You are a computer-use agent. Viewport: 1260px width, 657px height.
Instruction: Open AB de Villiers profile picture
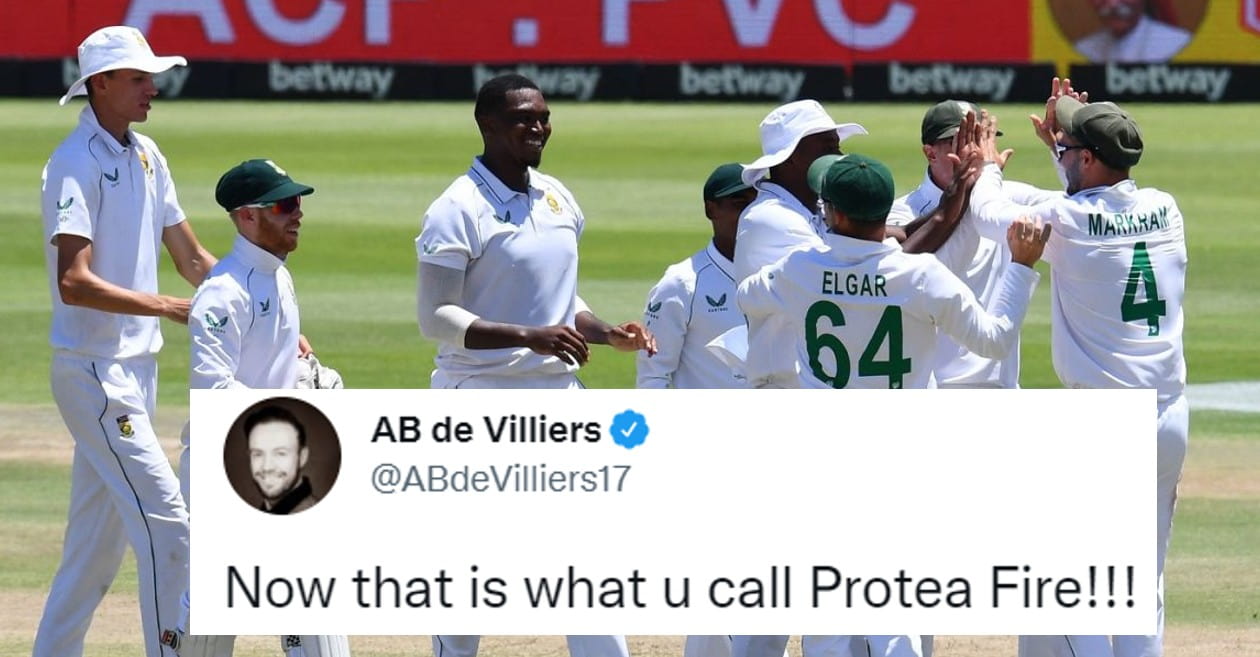click(x=282, y=455)
